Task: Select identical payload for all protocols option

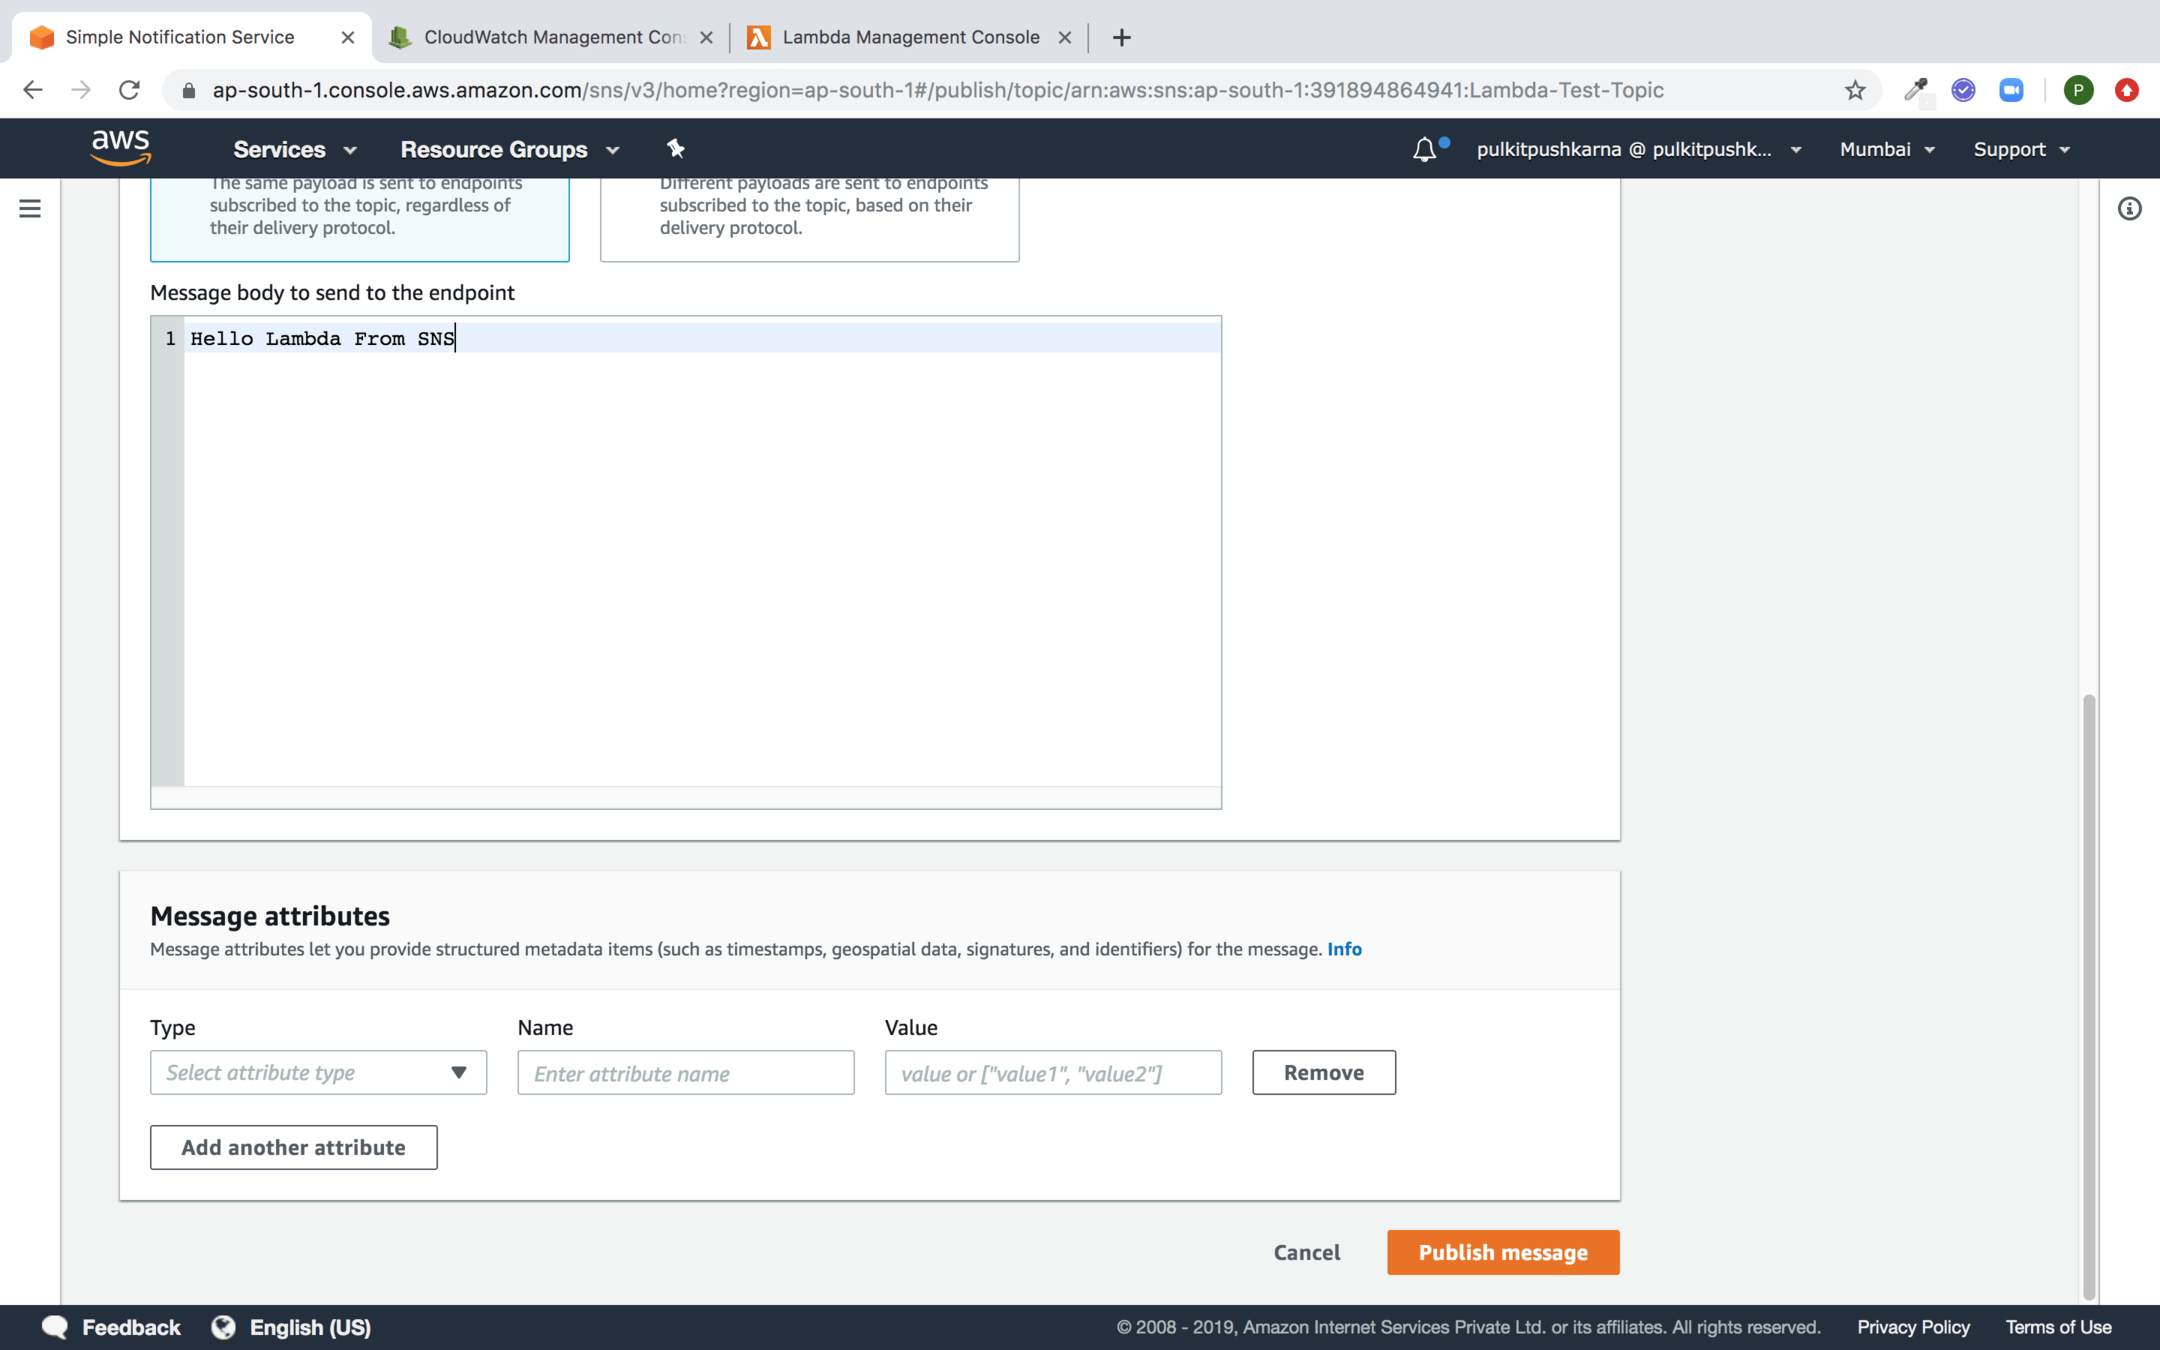Action: coord(360,215)
